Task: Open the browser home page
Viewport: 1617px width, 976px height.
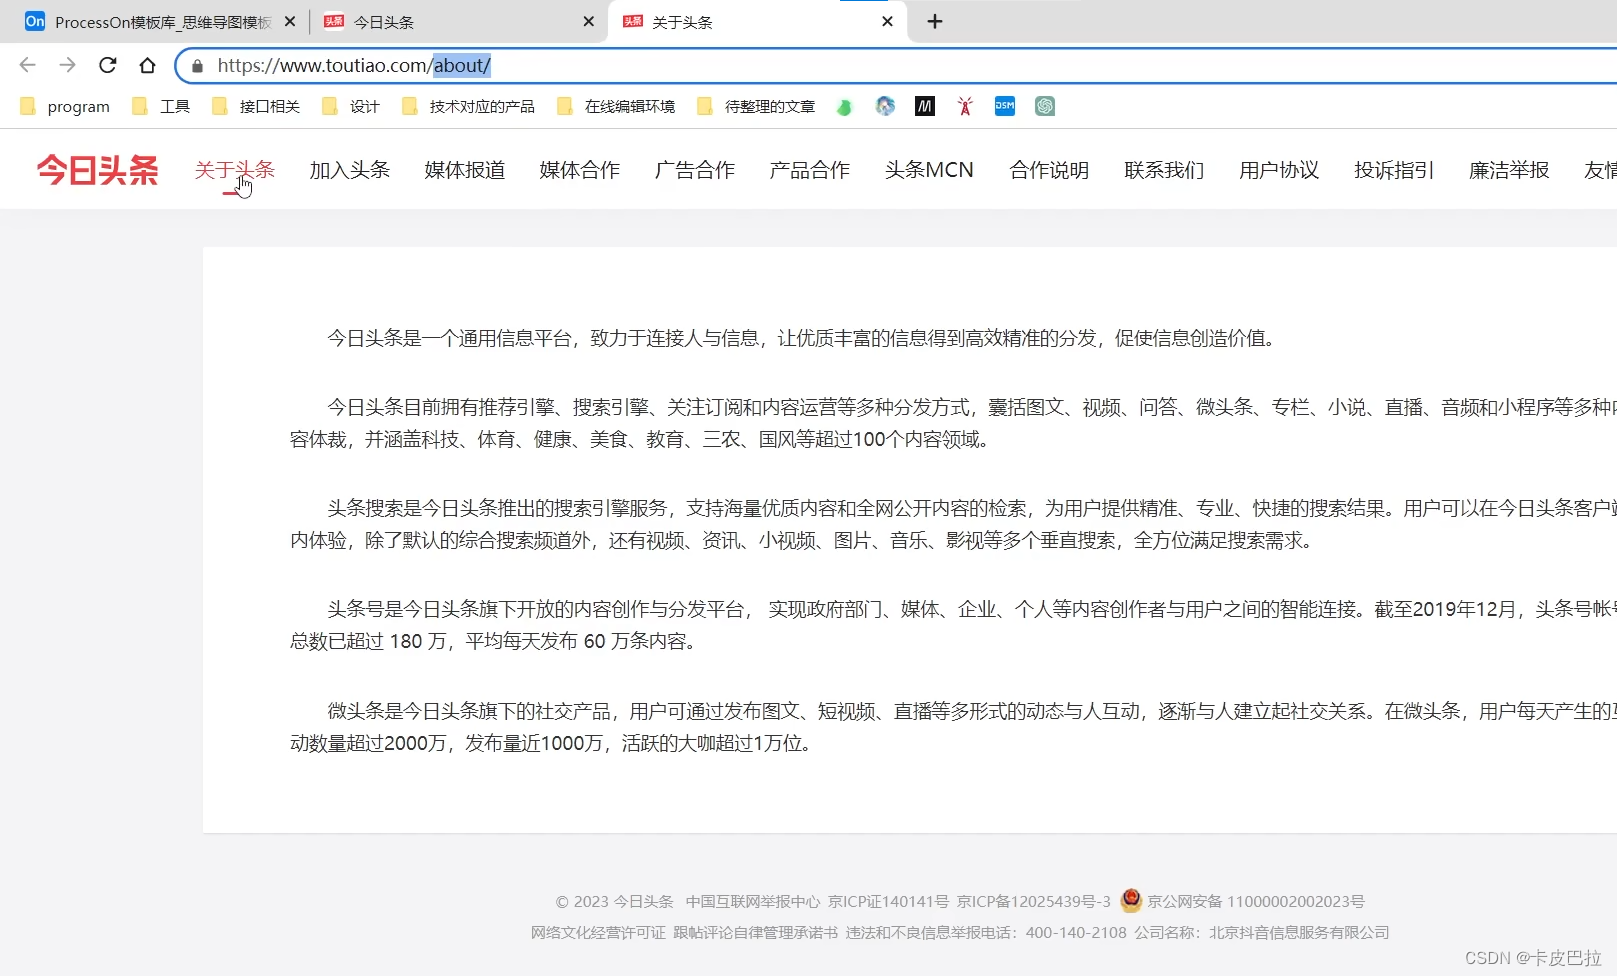Action: 147,65
